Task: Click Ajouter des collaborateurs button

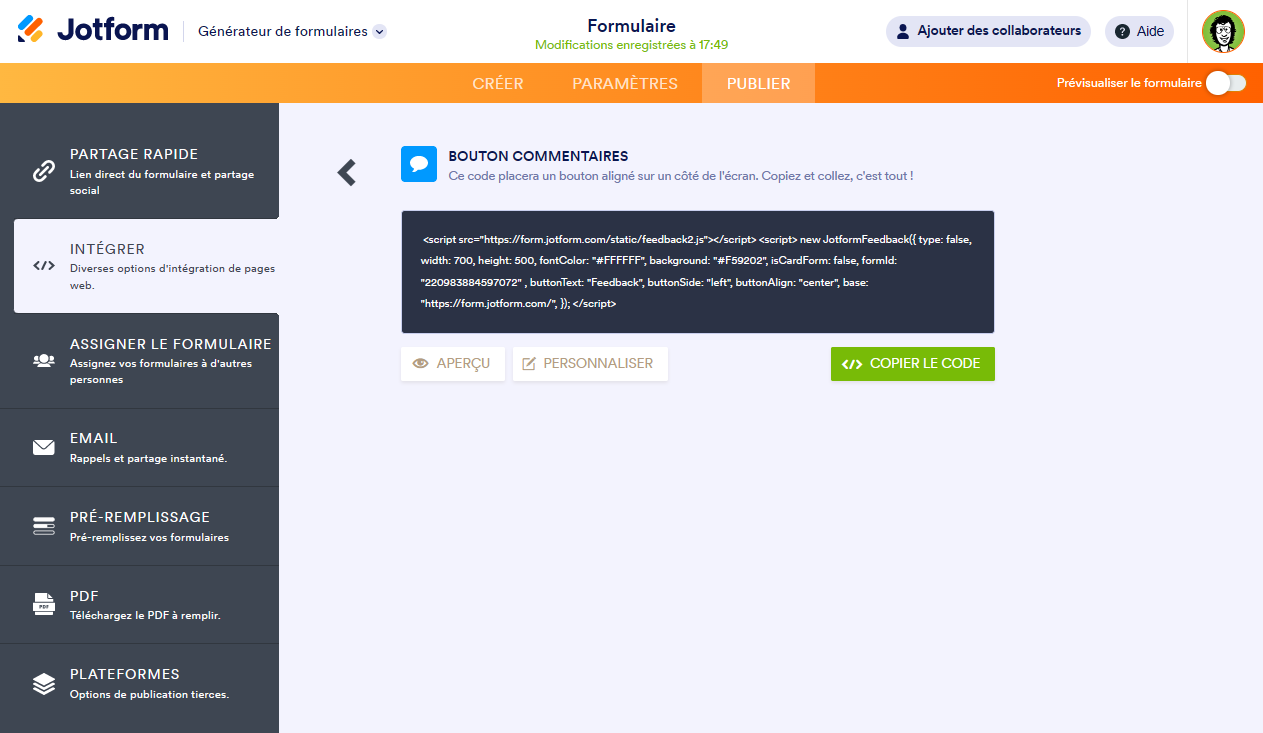Action: pos(989,31)
